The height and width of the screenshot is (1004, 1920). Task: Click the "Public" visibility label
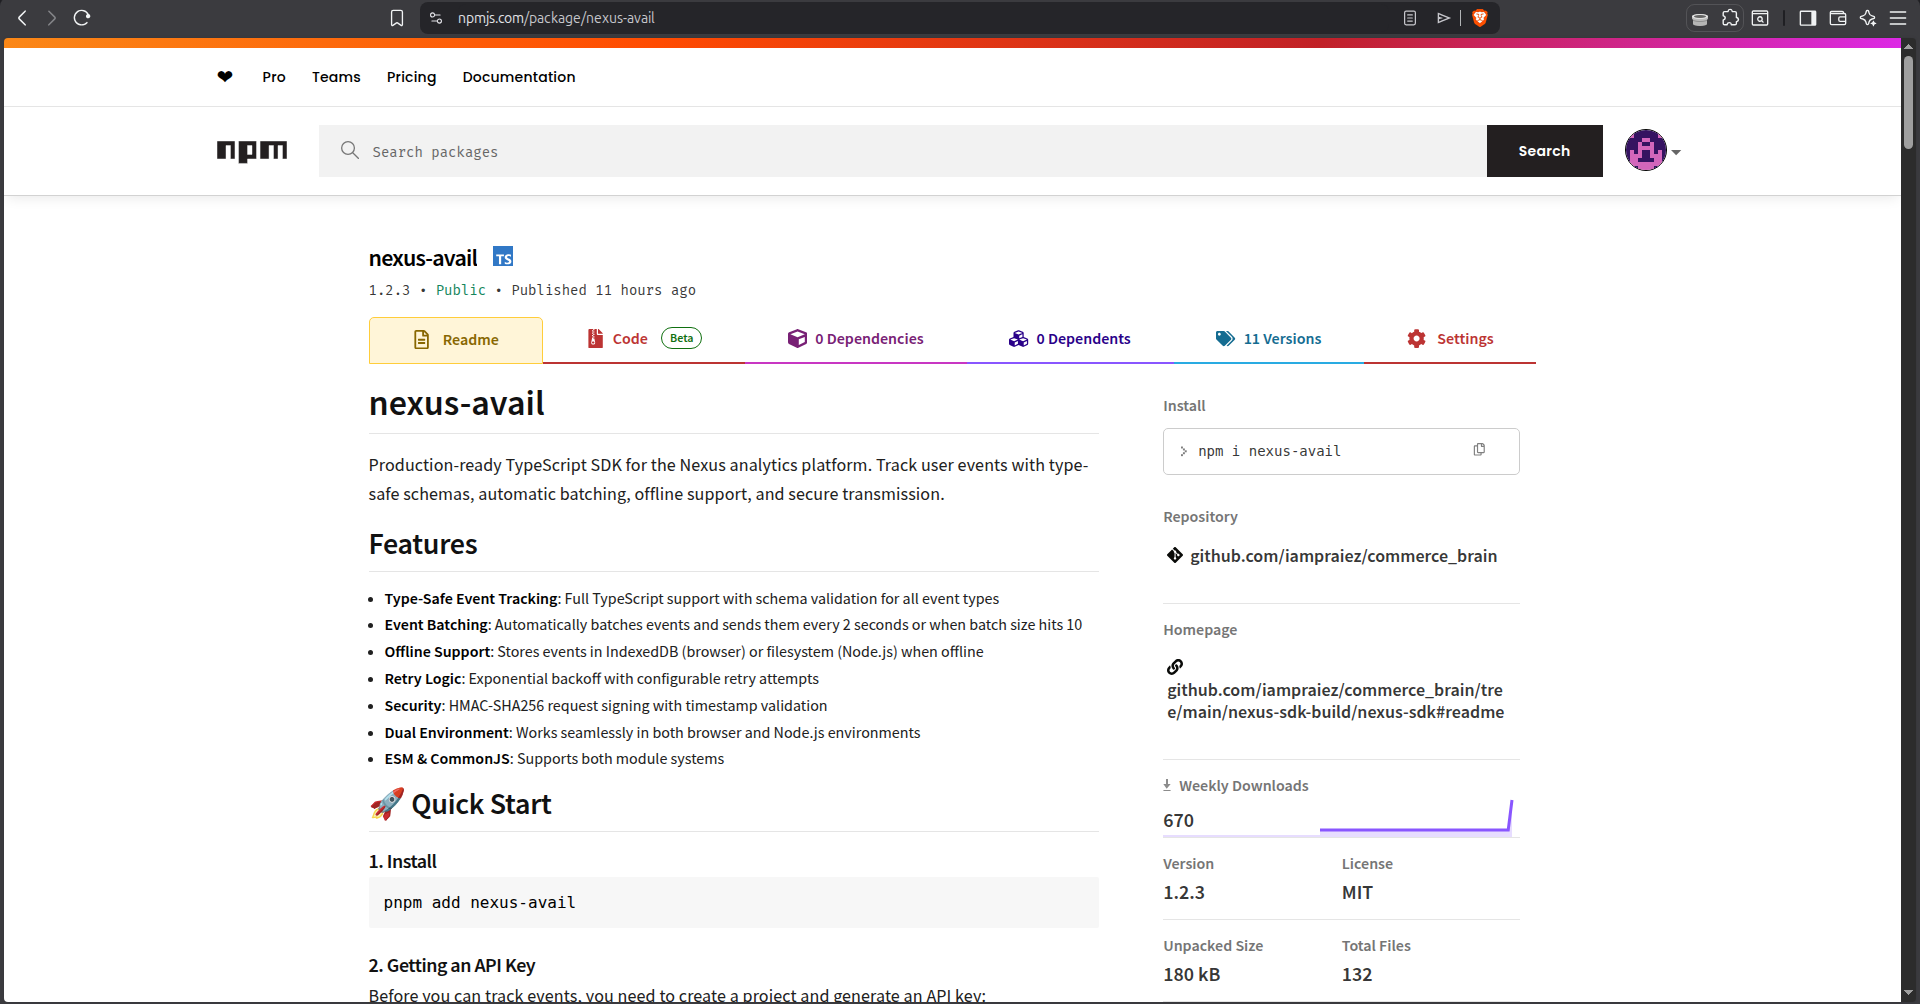point(461,290)
